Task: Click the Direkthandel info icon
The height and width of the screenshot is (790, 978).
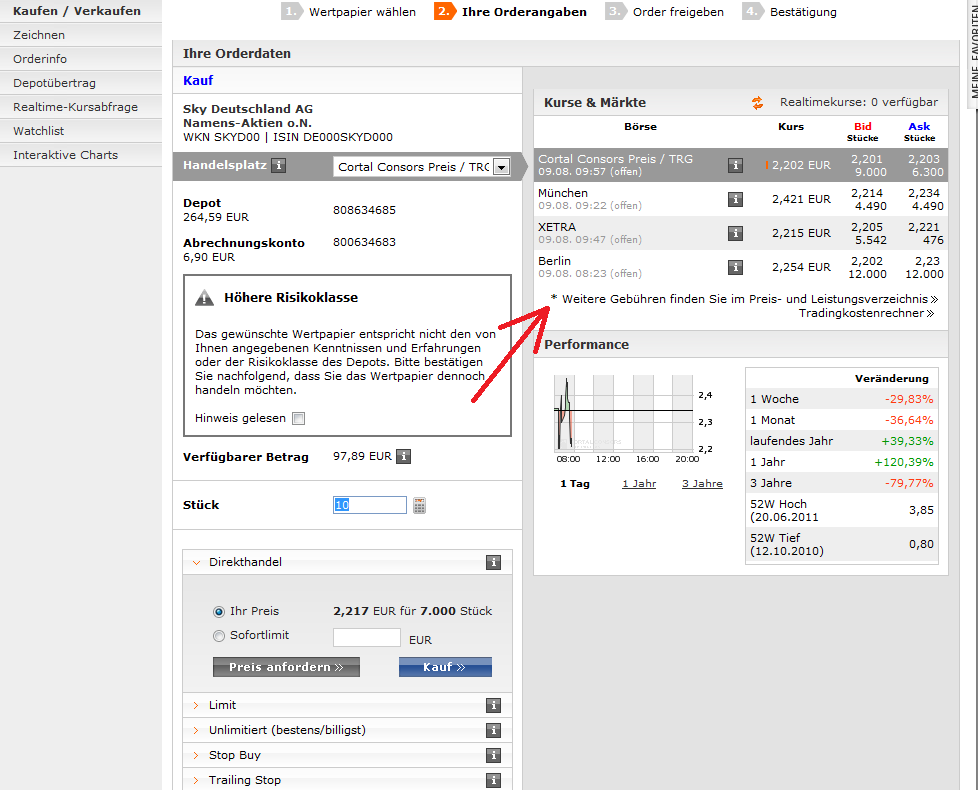Action: coord(493,562)
